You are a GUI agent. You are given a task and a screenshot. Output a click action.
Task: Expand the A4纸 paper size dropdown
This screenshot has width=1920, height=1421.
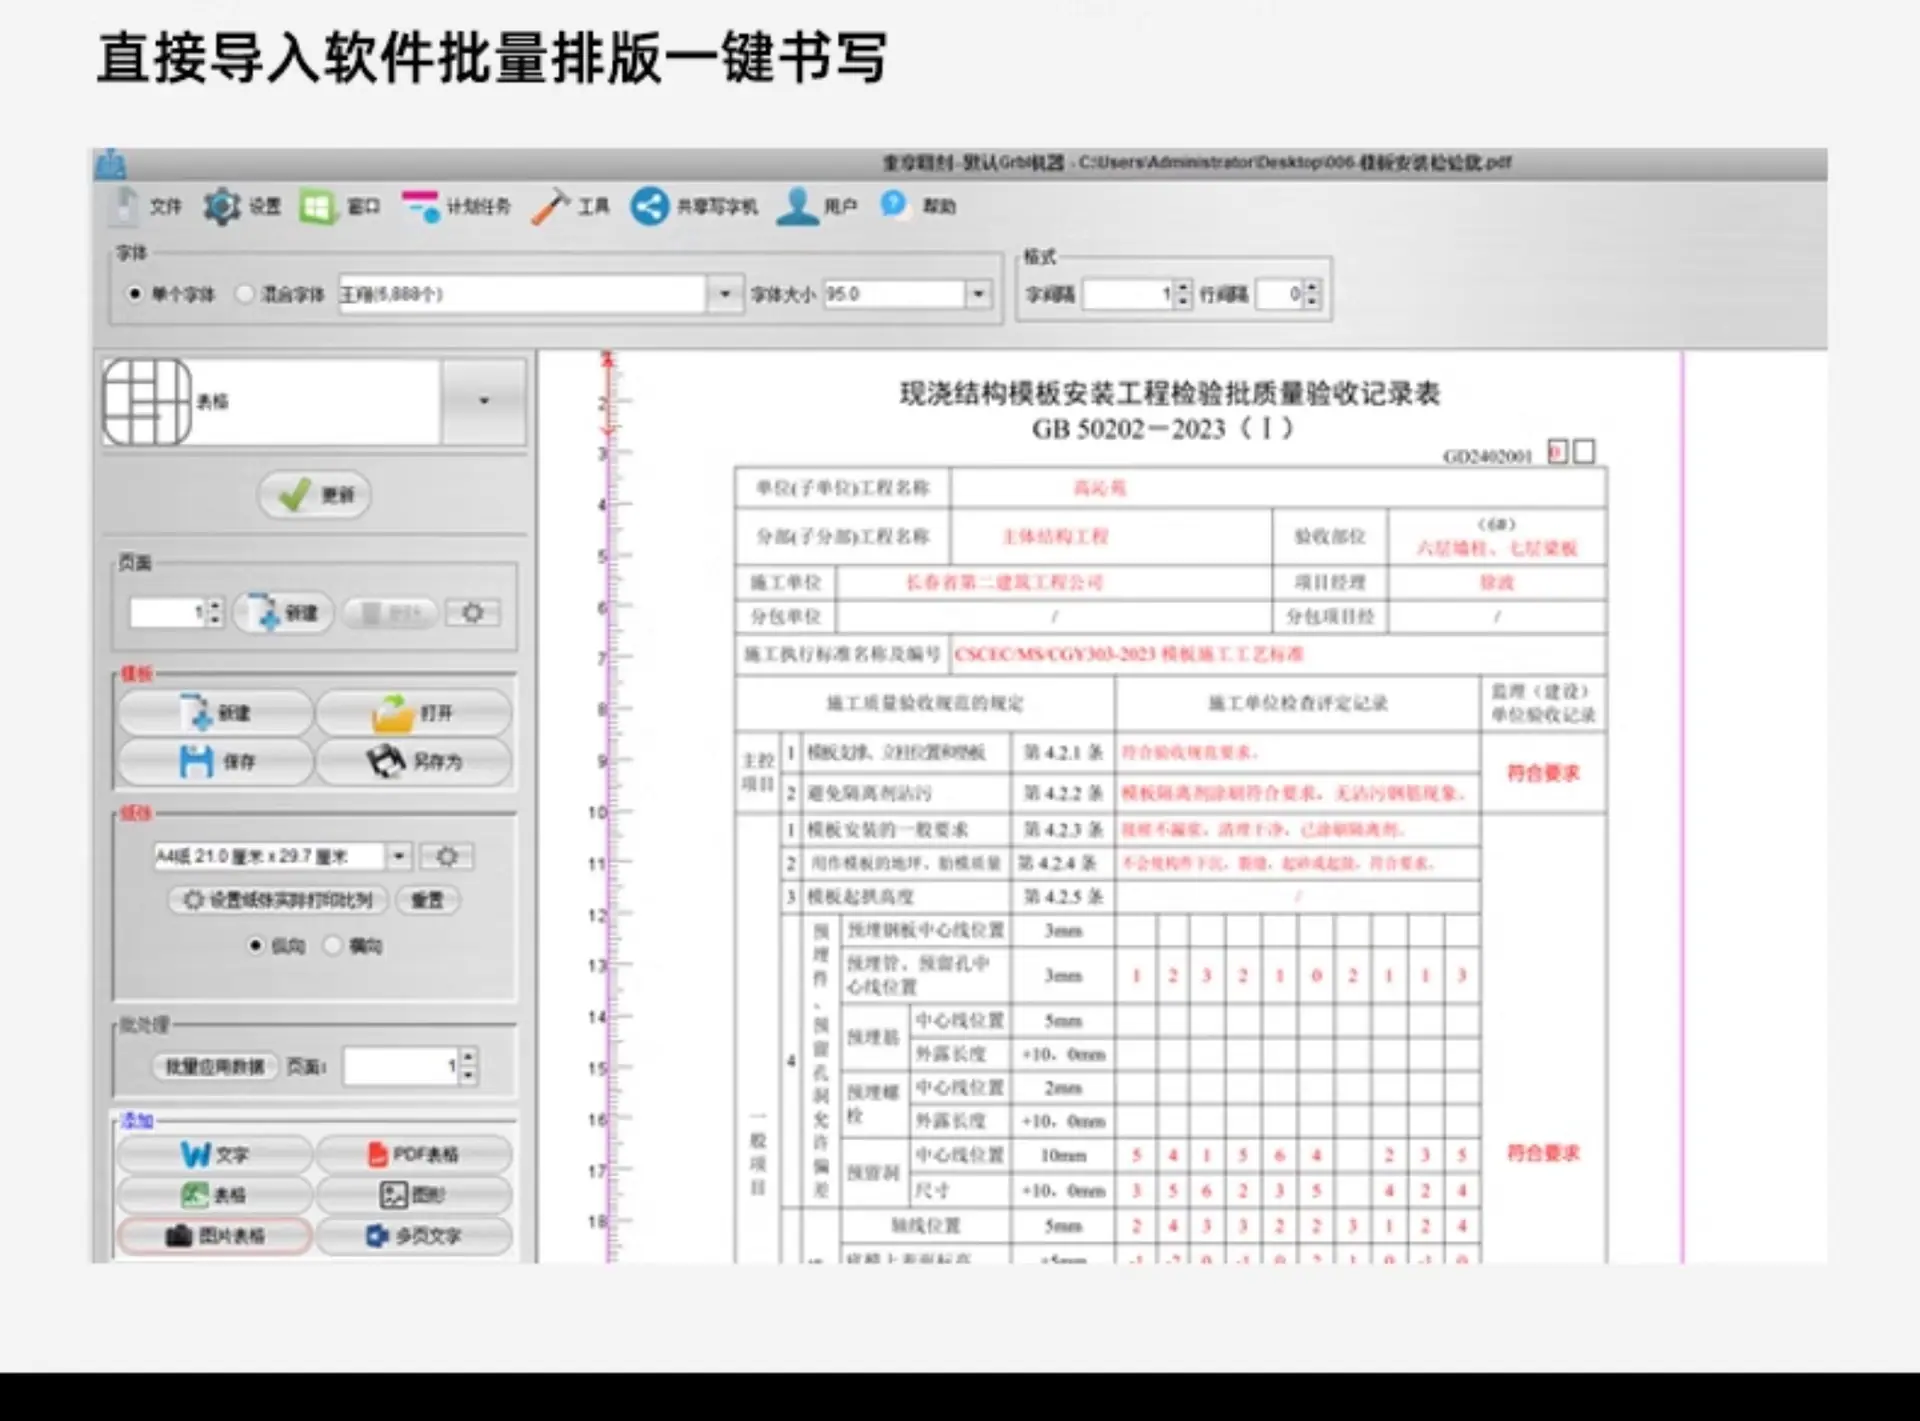click(399, 857)
